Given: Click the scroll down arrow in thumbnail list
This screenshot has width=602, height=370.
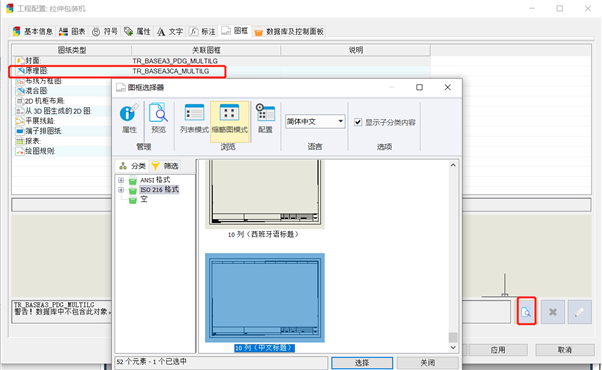Looking at the screenshot, I should point(453,347).
